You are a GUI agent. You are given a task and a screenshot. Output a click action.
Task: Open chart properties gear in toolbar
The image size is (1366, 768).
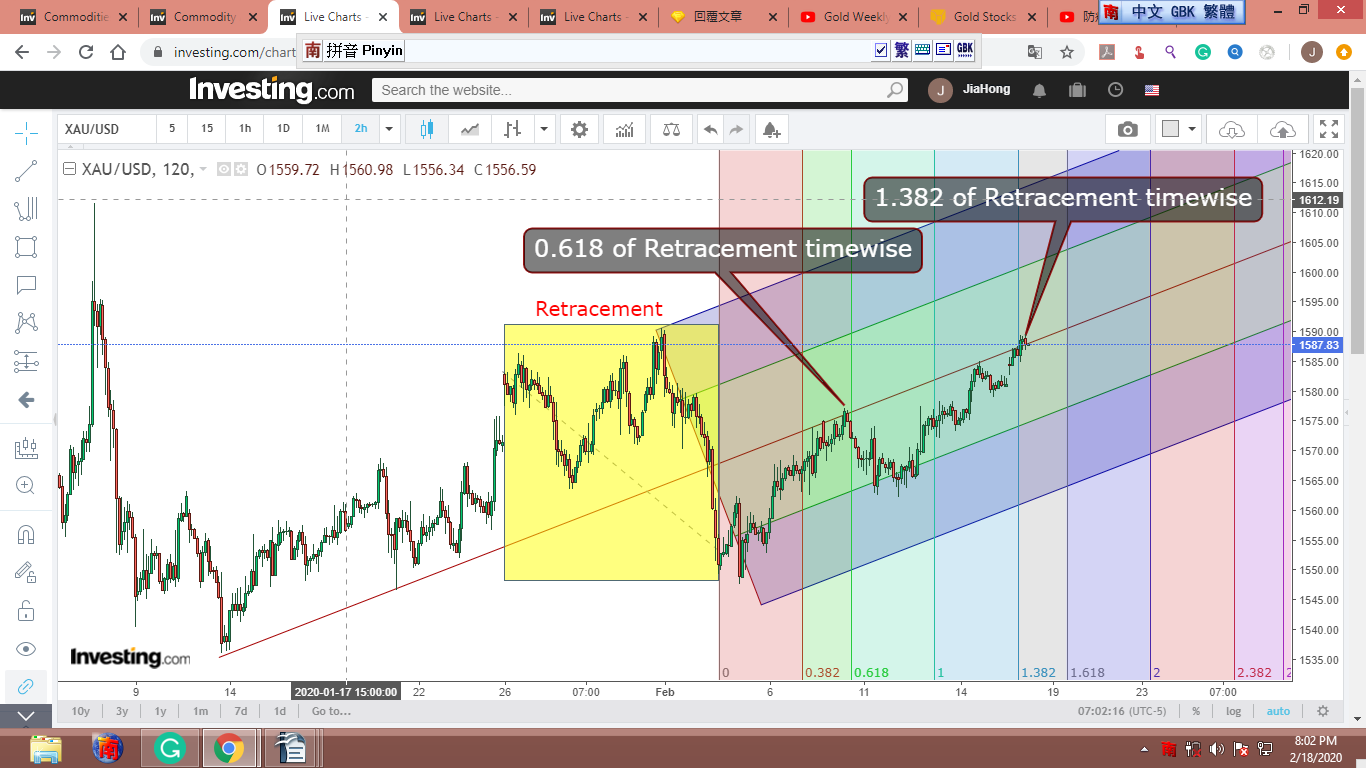(579, 129)
